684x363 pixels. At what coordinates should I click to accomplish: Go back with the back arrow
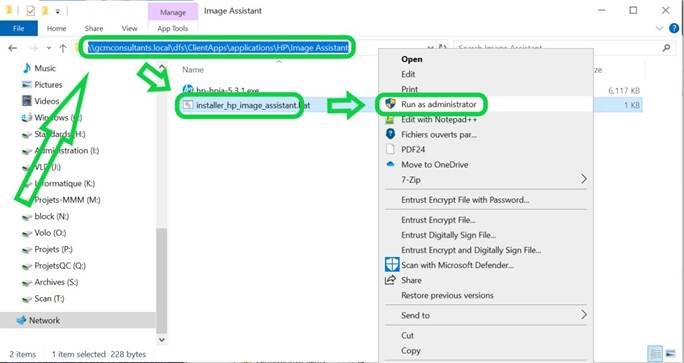(13, 48)
